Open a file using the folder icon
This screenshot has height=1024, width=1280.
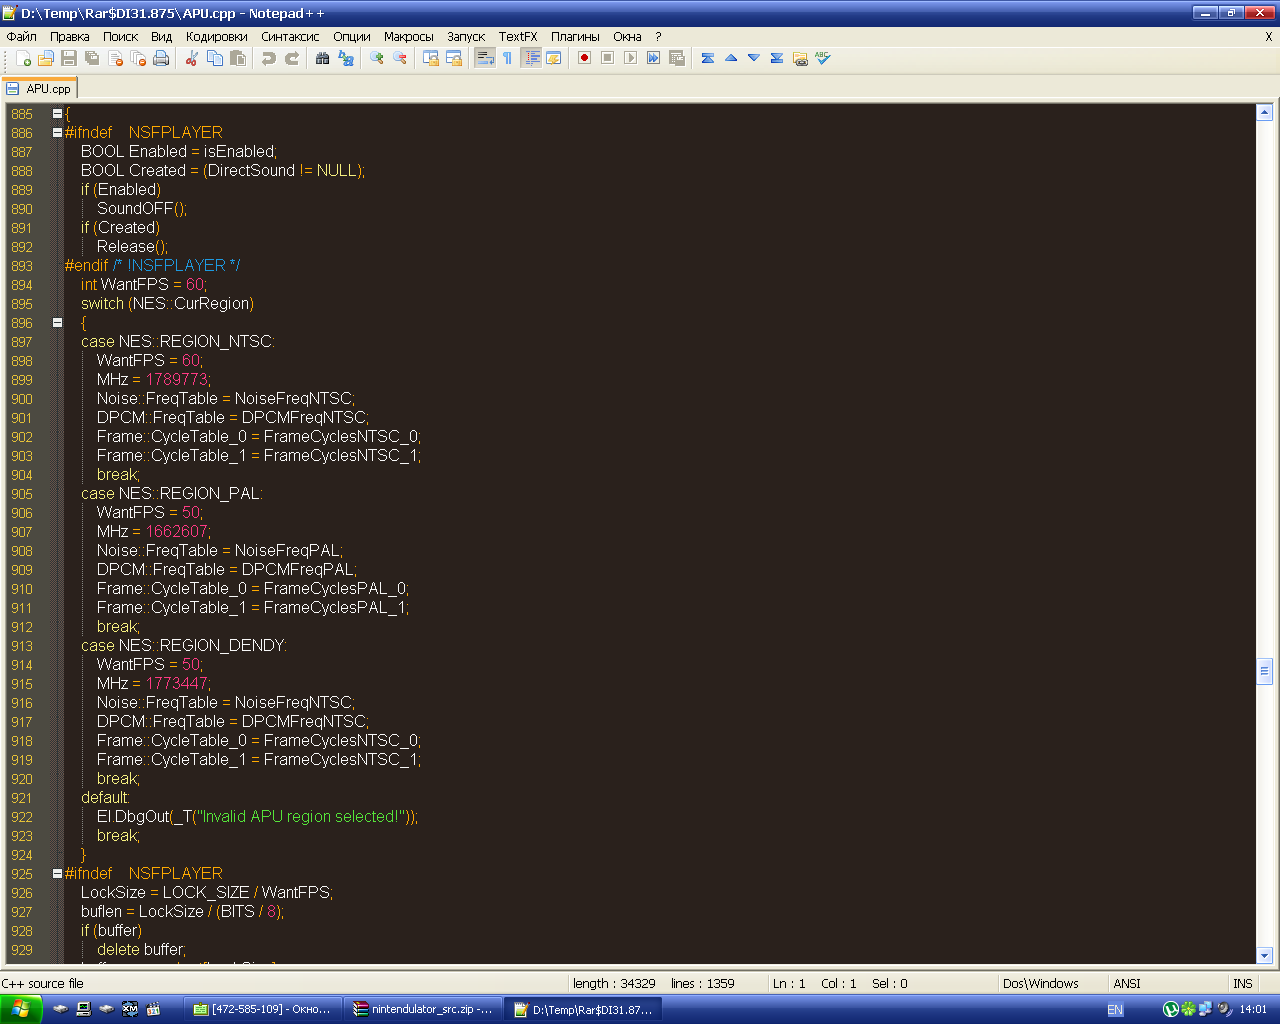[x=46, y=59]
